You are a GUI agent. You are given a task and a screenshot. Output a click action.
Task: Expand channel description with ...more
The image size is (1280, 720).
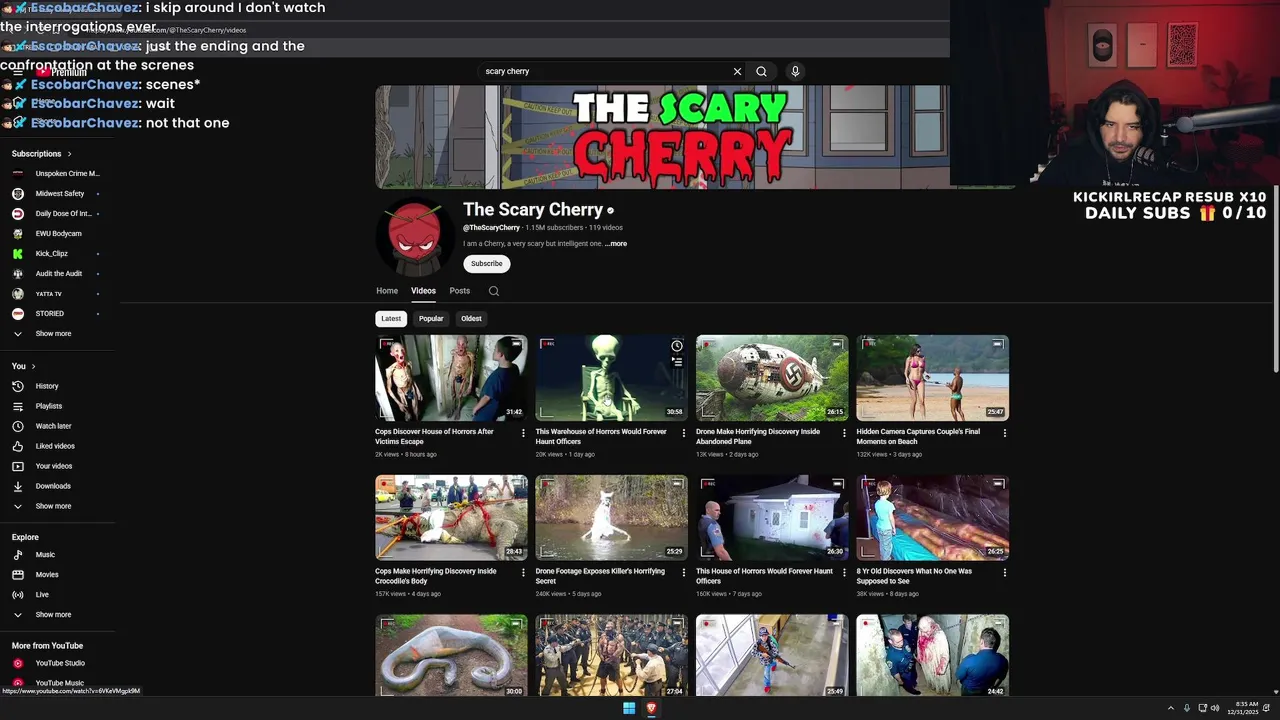click(x=616, y=244)
